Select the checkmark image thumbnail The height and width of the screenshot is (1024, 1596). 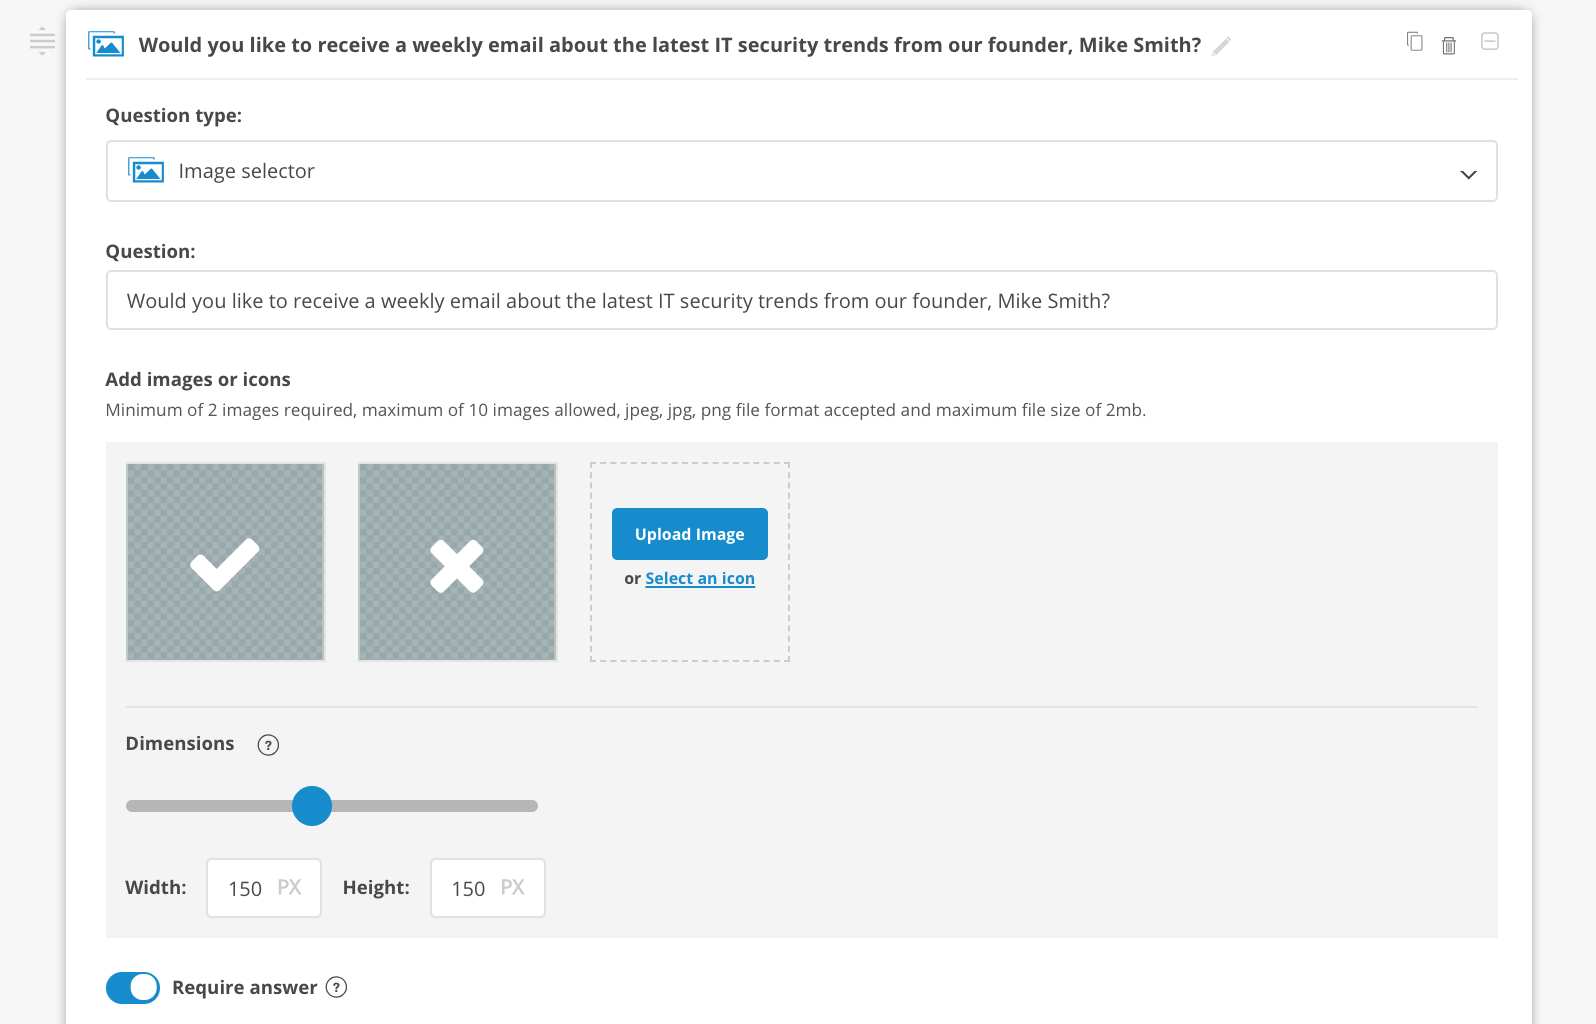pos(225,562)
